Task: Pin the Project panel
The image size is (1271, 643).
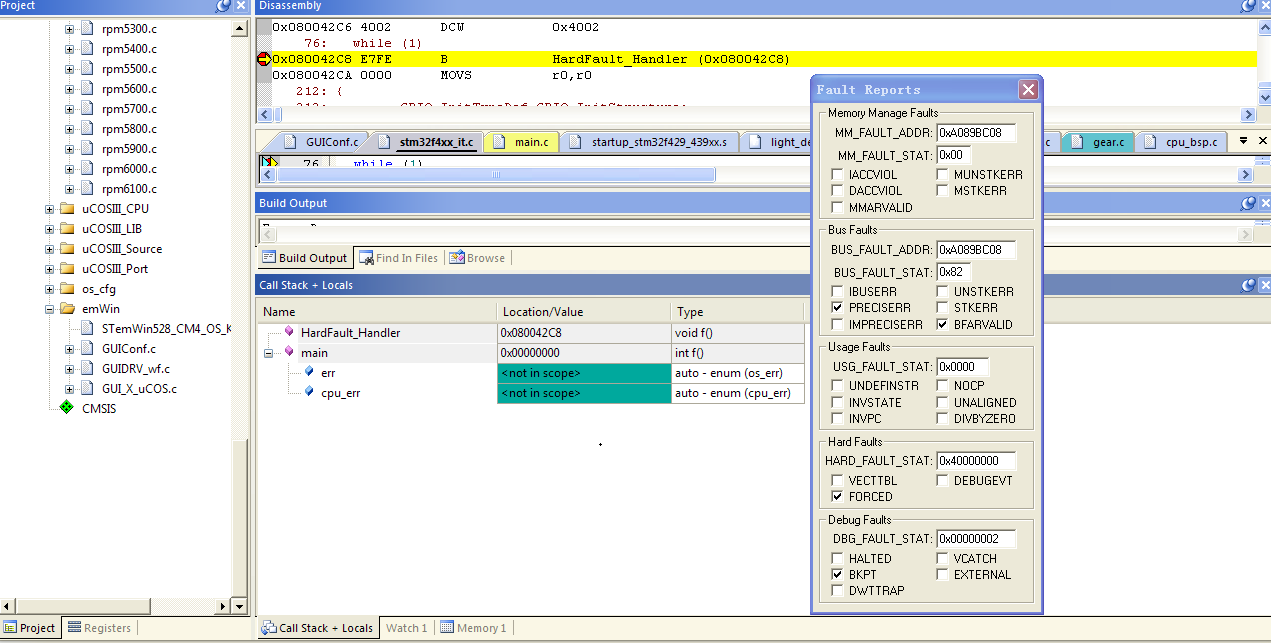Action: tap(224, 6)
